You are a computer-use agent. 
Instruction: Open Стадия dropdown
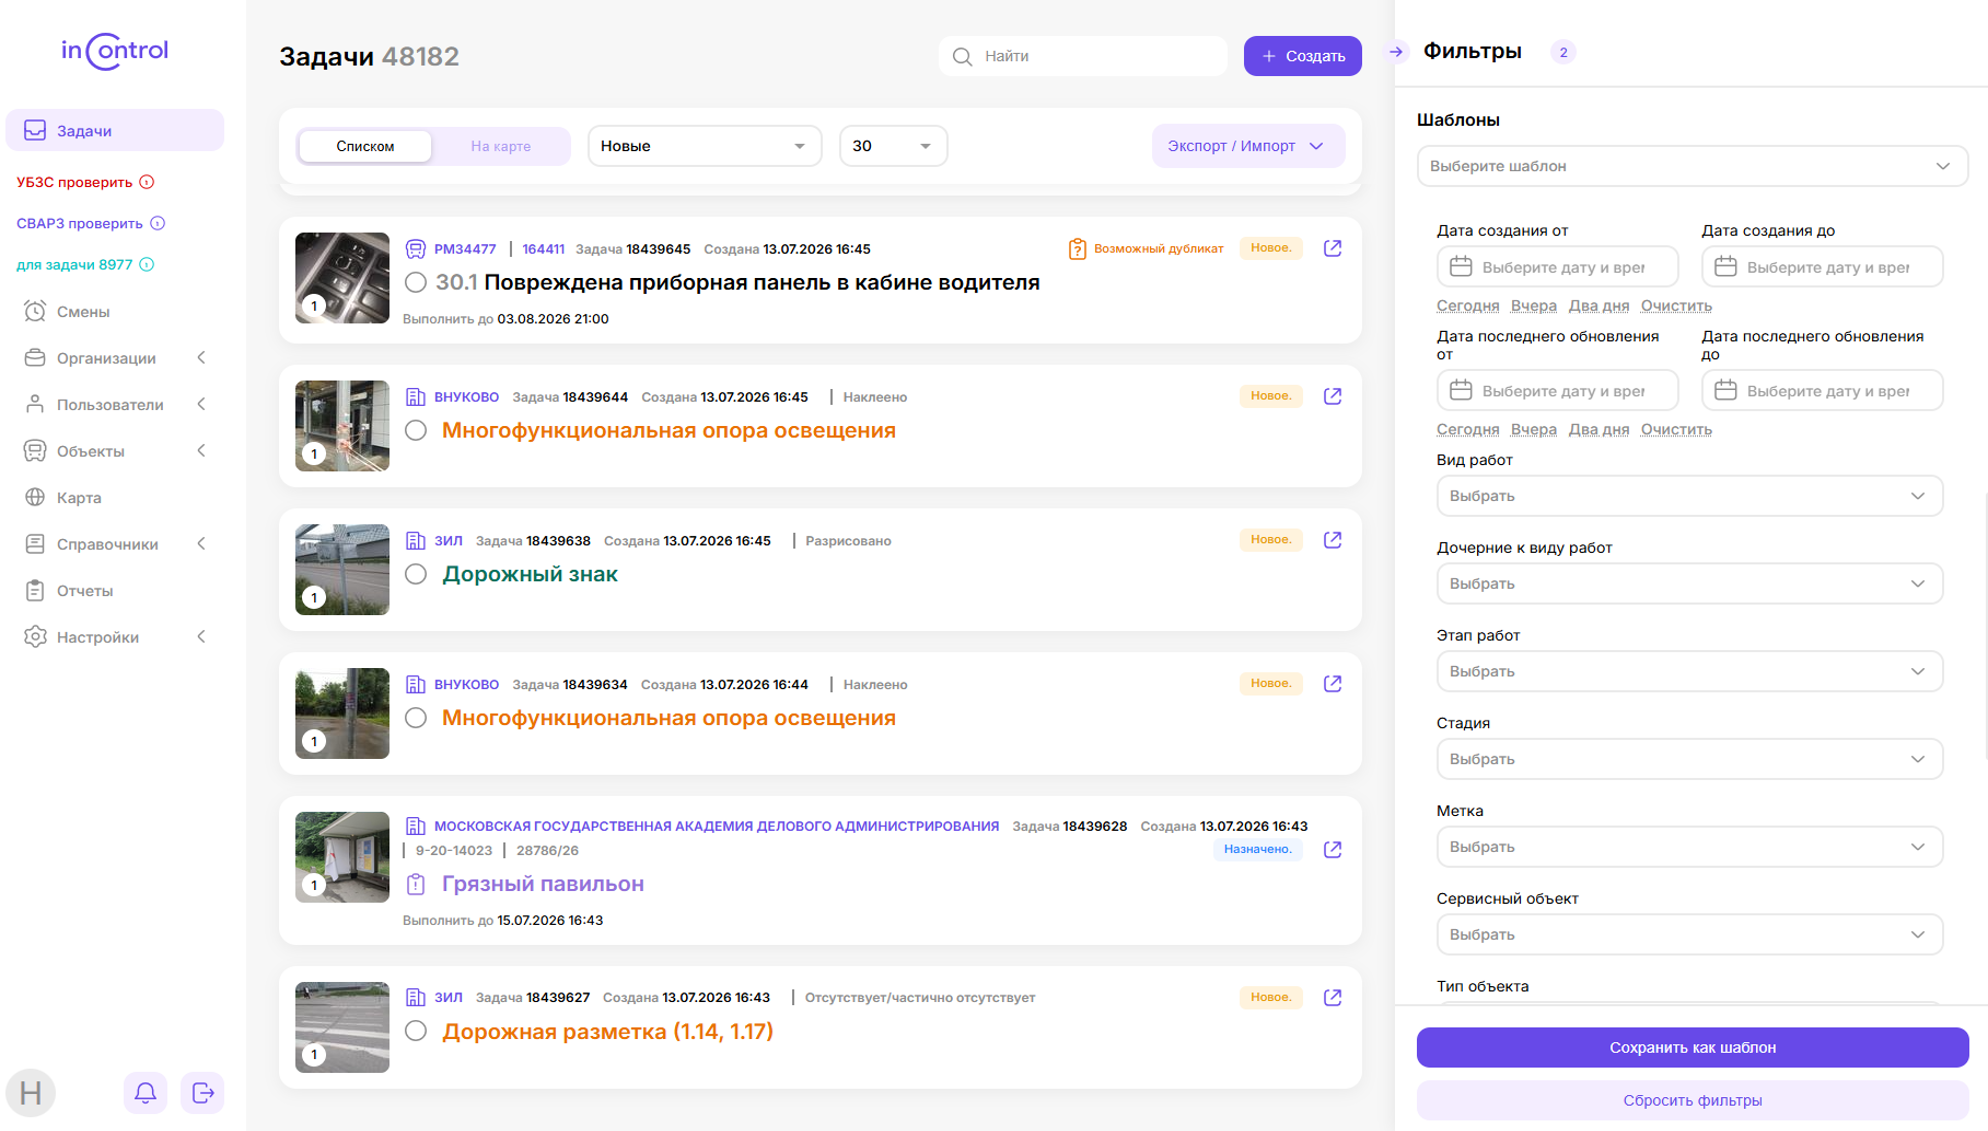click(1689, 759)
